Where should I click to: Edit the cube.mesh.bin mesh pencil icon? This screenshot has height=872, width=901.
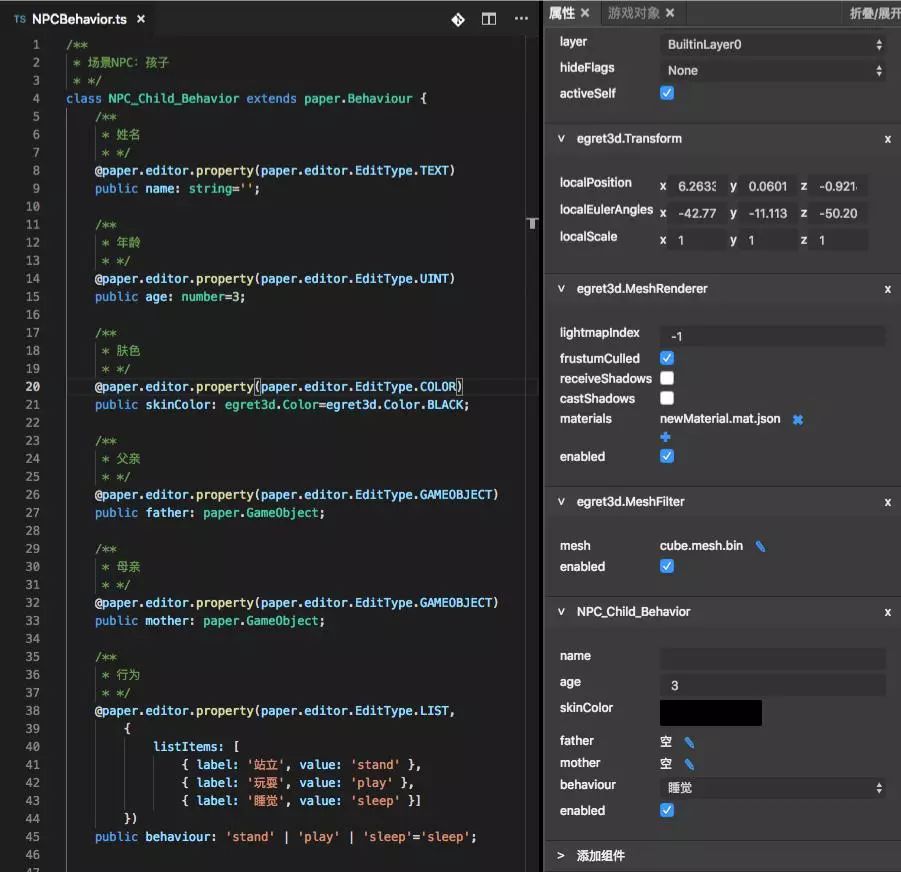(760, 546)
